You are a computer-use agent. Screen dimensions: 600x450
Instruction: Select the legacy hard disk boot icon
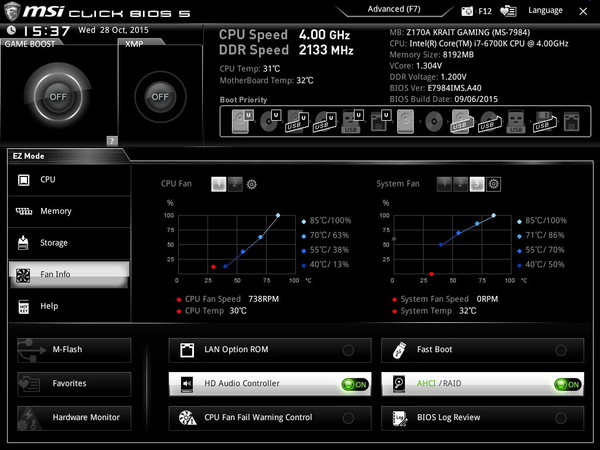coord(405,121)
